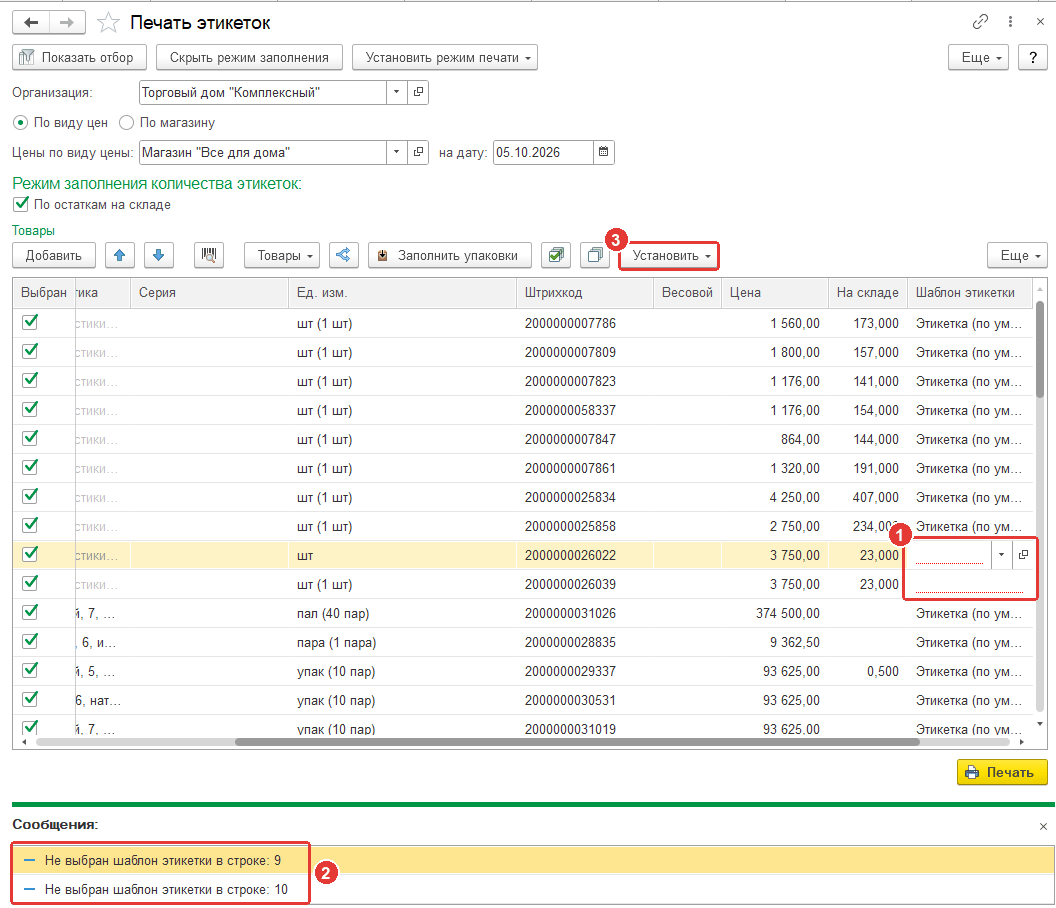This screenshot has height=908, width=1056.
Task: Click the barcode scan search icon
Action: (209, 255)
